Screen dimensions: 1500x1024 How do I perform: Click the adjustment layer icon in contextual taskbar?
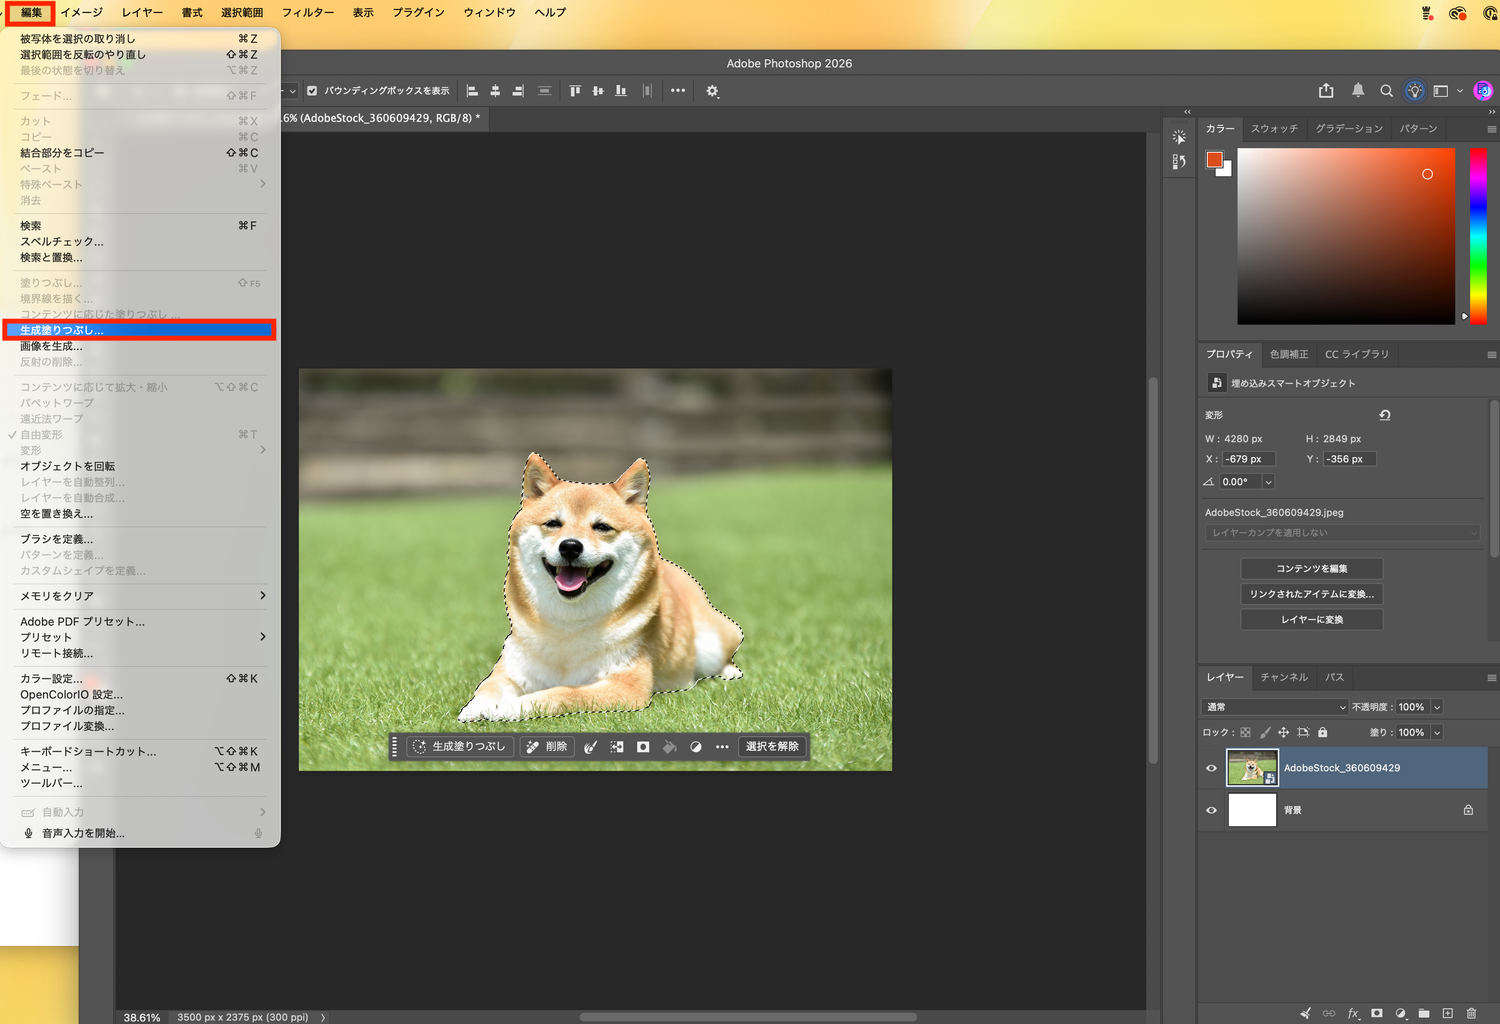tap(696, 747)
